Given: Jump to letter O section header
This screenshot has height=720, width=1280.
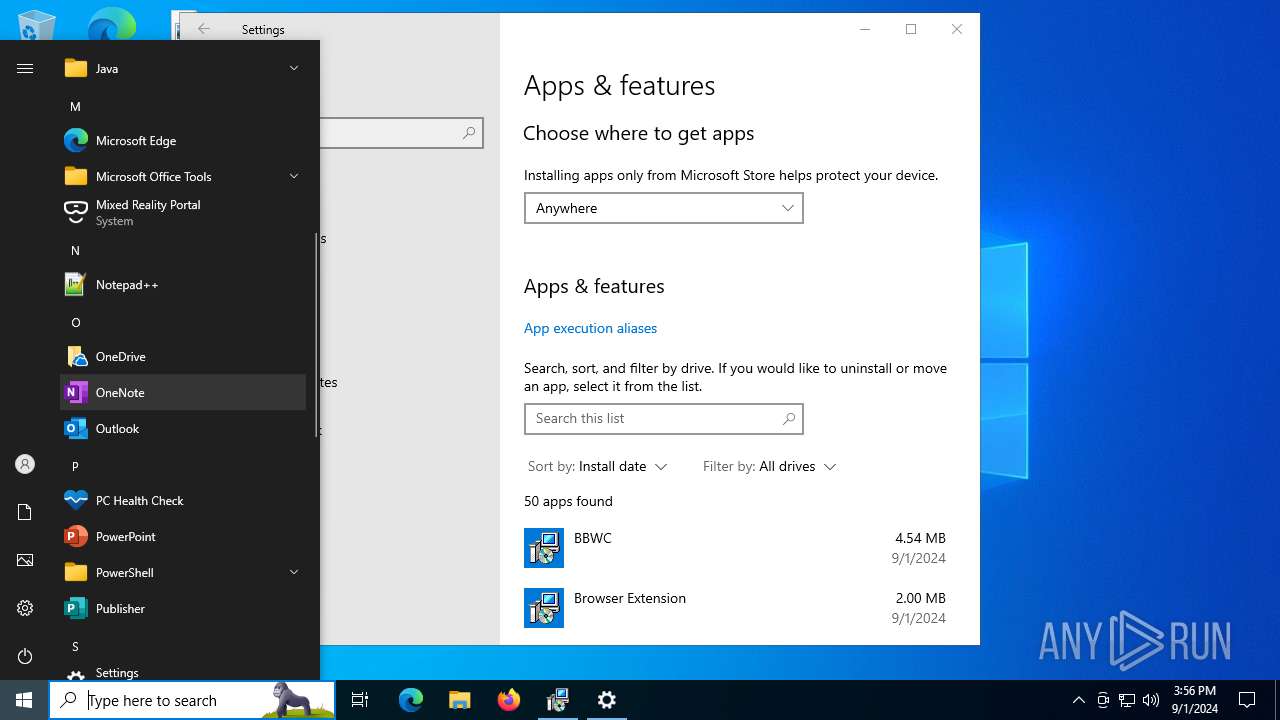Looking at the screenshot, I should coord(75,322).
